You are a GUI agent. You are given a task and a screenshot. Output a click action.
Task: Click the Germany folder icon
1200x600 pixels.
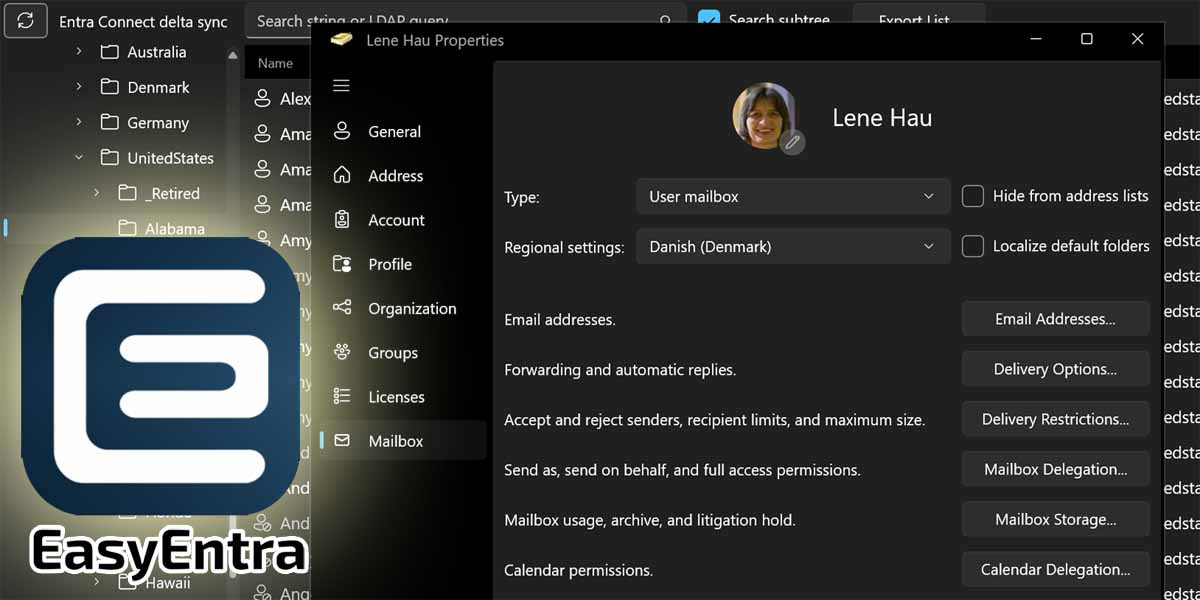pyautogui.click(x=110, y=123)
